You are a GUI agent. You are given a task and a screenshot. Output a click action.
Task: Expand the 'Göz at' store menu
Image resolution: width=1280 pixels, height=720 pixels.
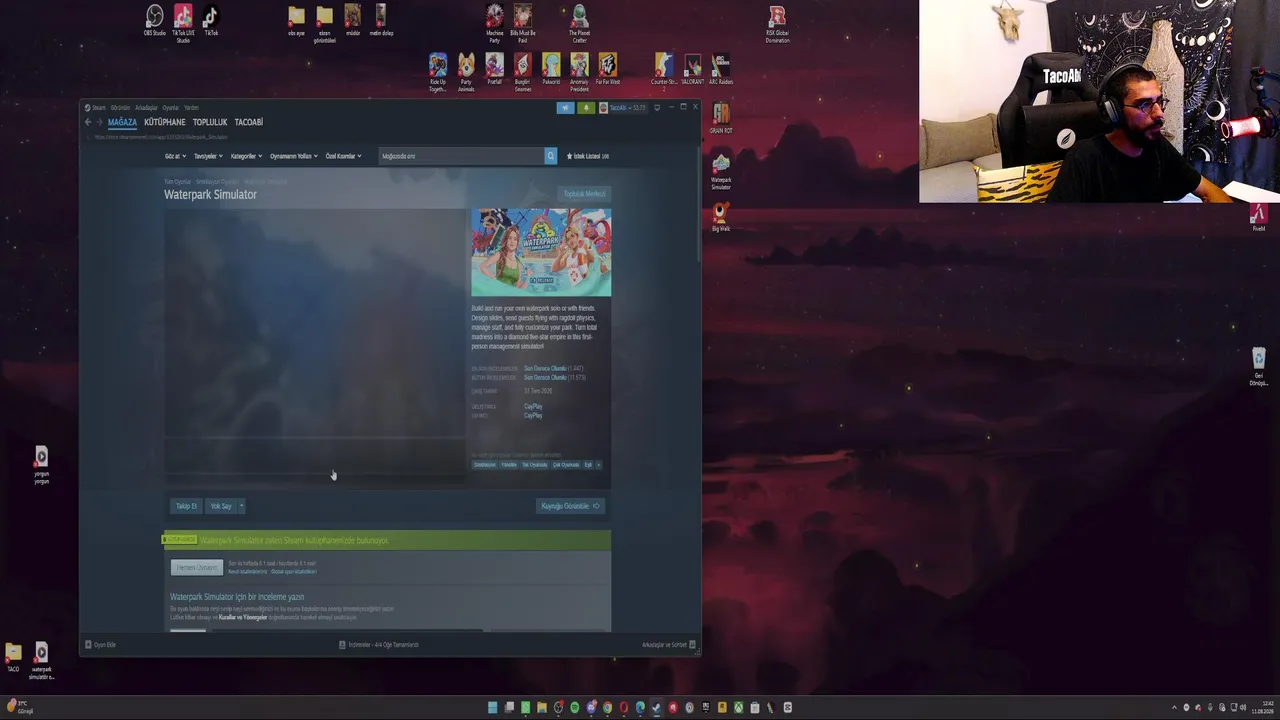pos(176,156)
